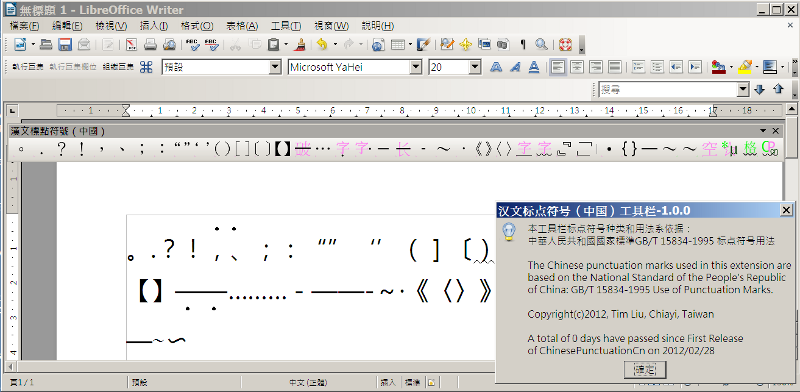This screenshot has width=800, height=392.
Task: Toggle Align Left paragraph alignment
Action: (559, 67)
